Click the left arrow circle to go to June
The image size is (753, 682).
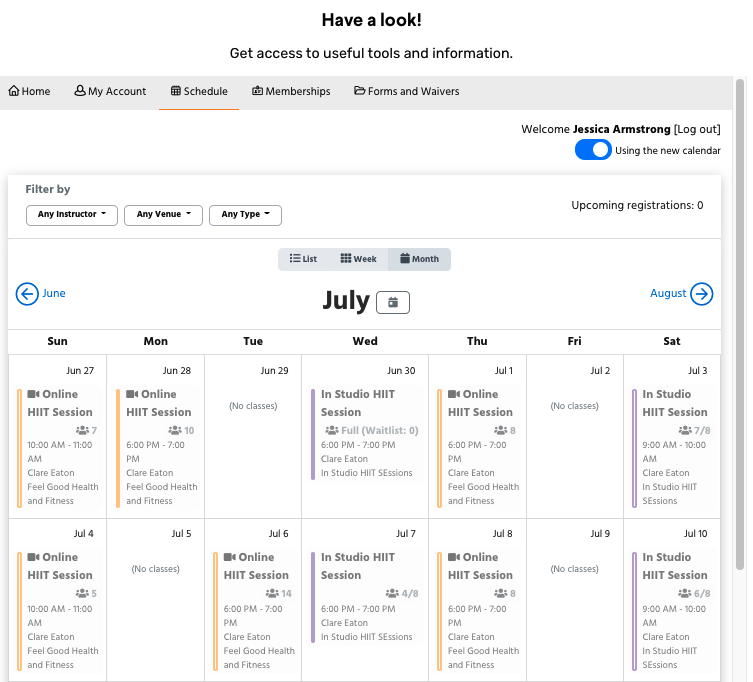pos(27,293)
